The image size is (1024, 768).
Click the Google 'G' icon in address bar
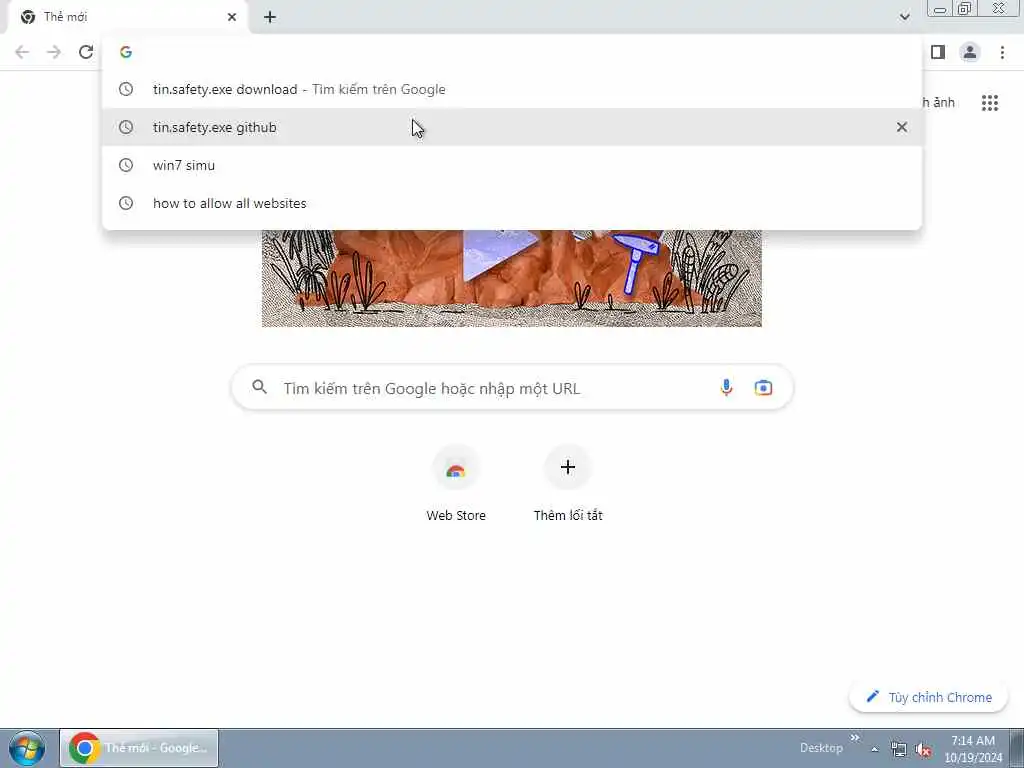pos(126,52)
